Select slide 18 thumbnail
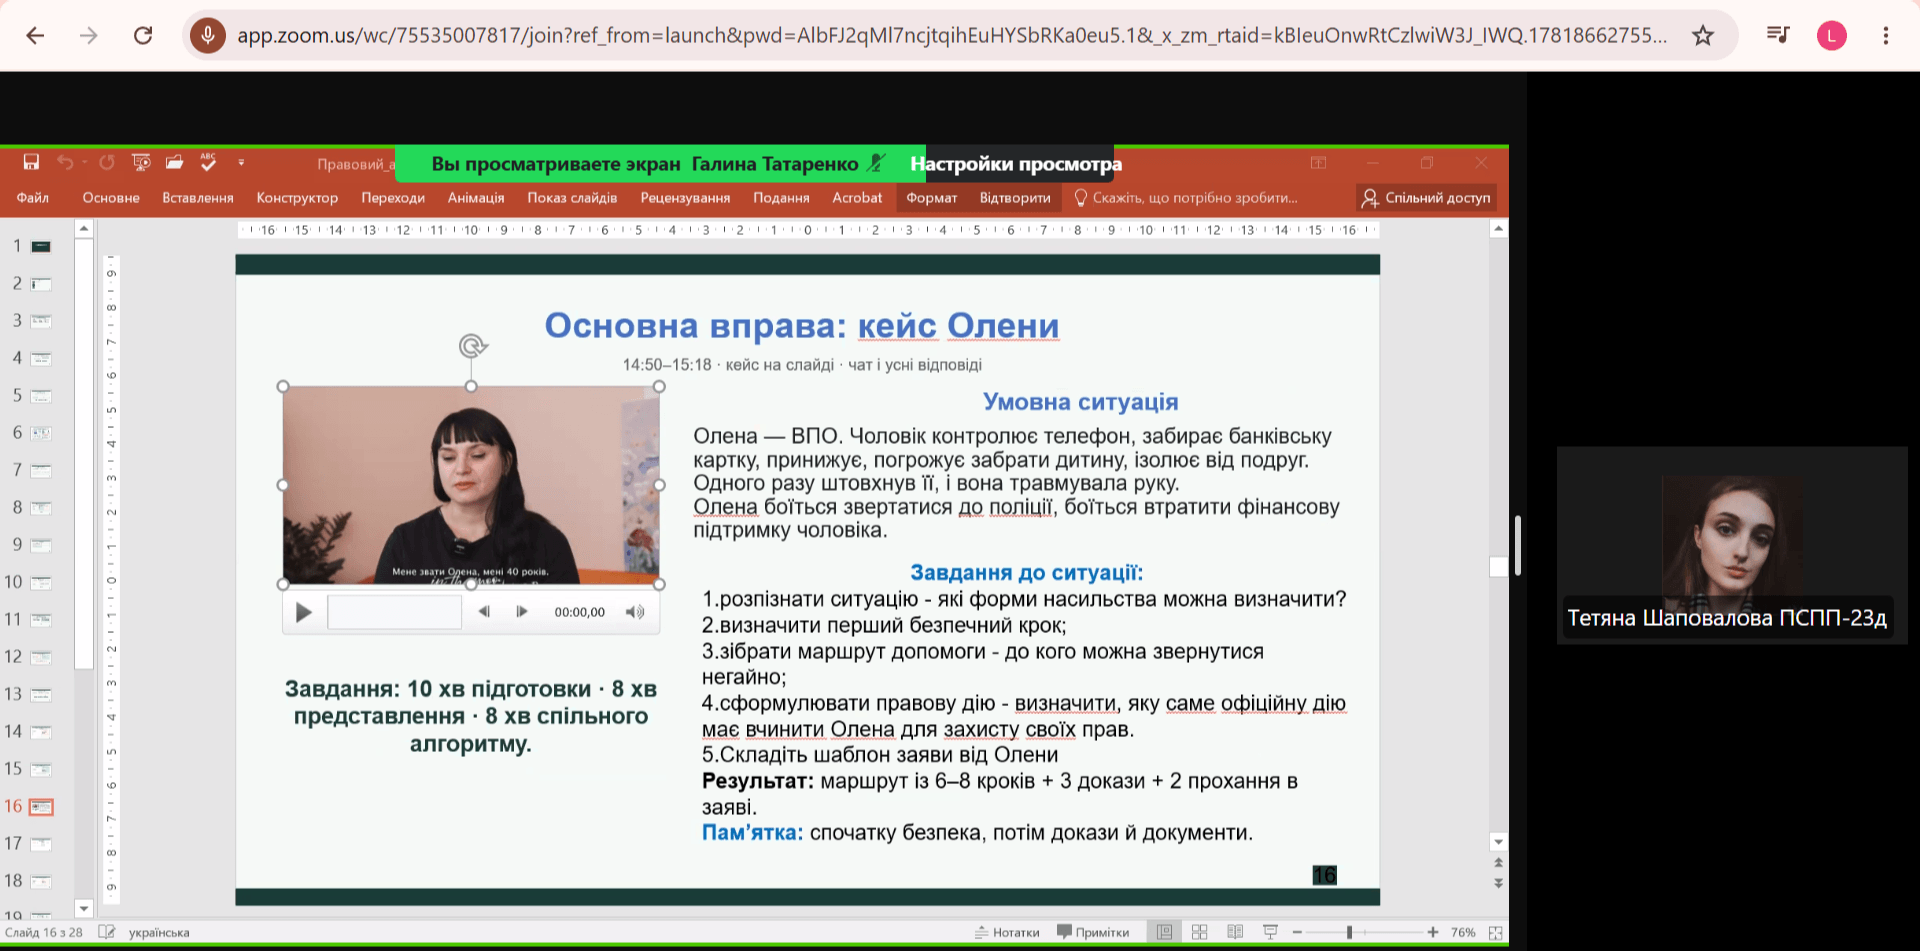 [x=41, y=882]
